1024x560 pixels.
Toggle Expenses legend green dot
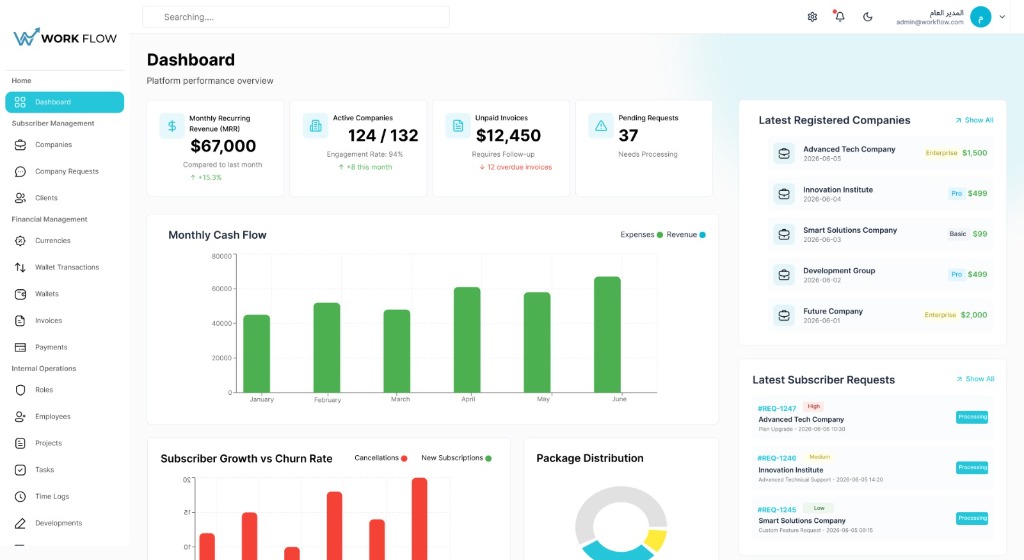click(660, 235)
